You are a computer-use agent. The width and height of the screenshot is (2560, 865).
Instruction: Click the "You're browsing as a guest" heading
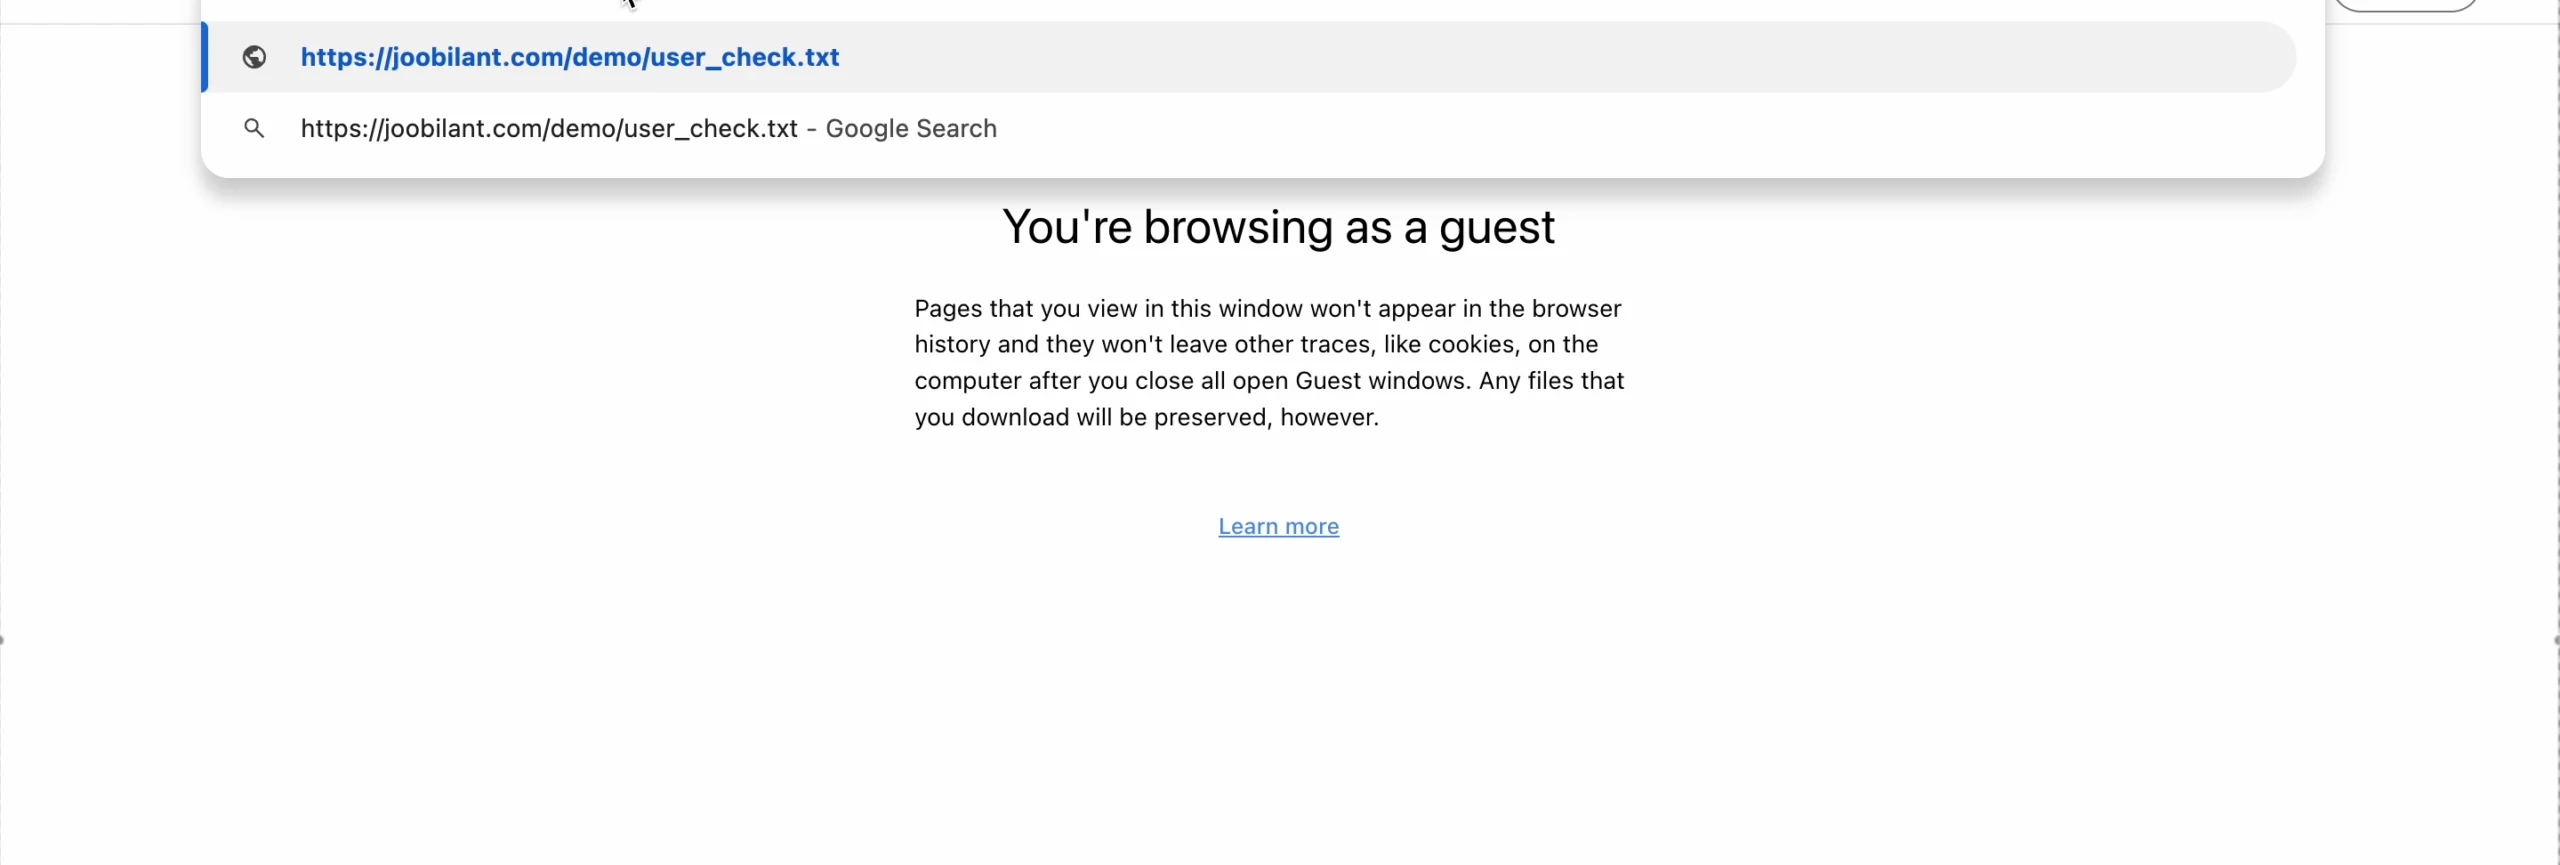pyautogui.click(x=1278, y=227)
